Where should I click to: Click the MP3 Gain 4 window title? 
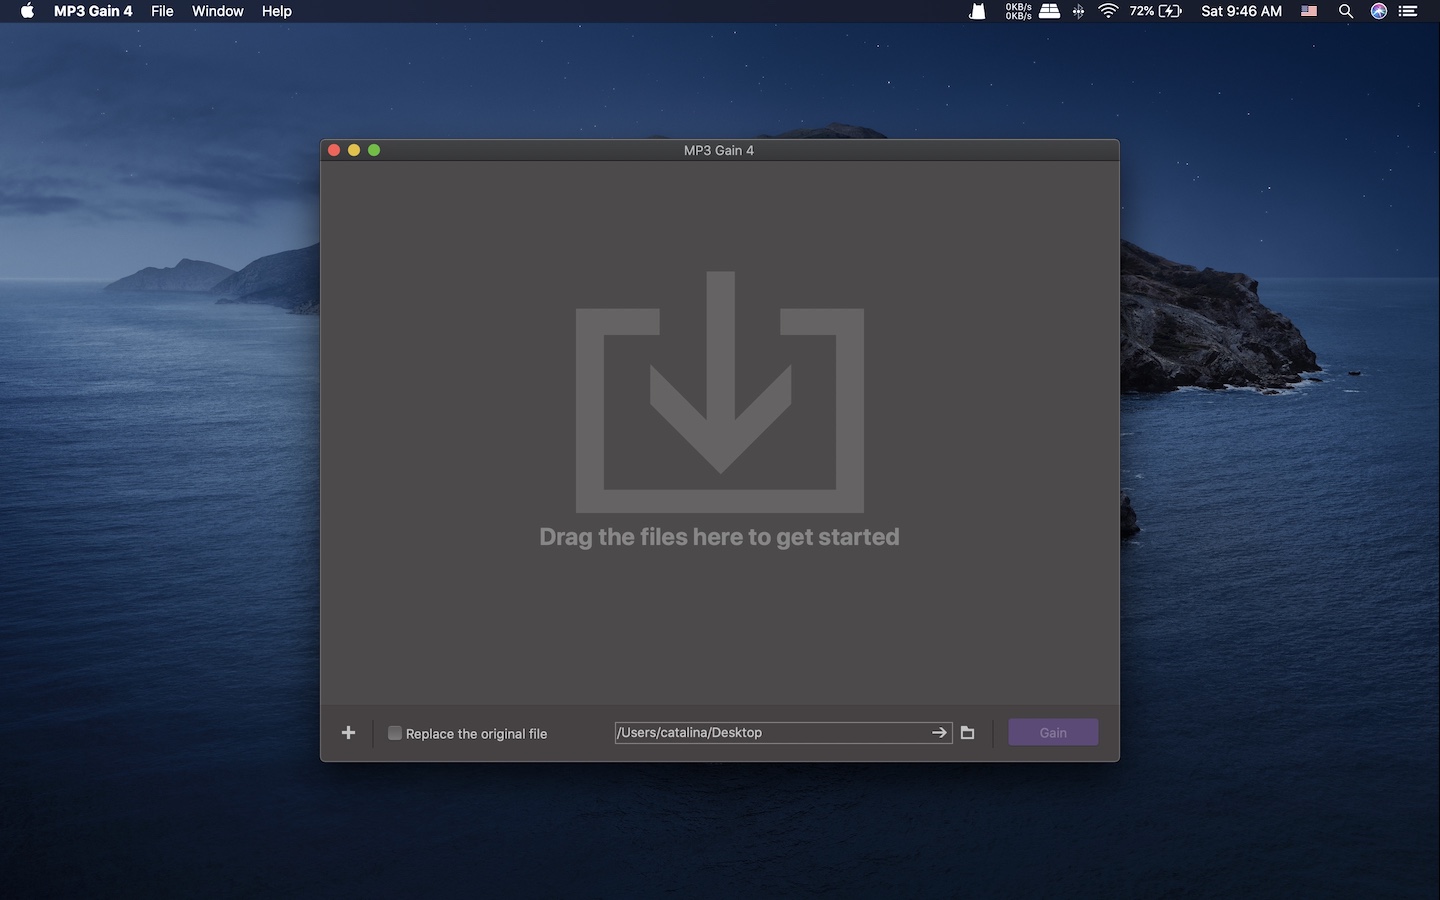(x=719, y=150)
